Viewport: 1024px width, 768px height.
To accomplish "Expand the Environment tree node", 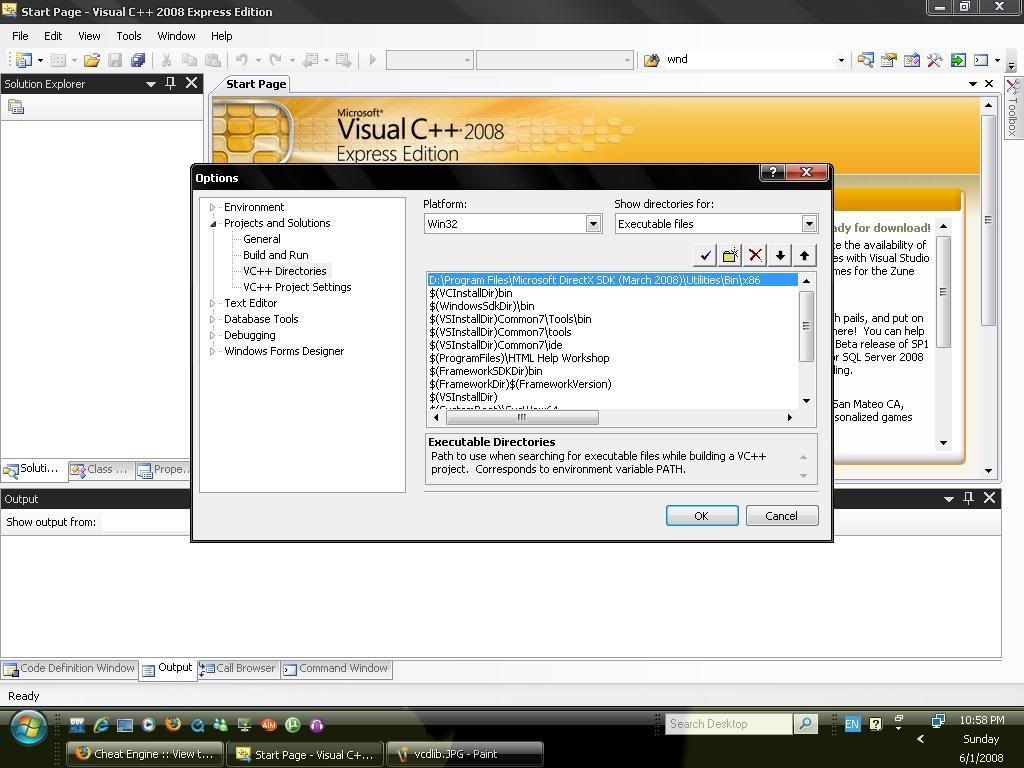I will [x=212, y=207].
